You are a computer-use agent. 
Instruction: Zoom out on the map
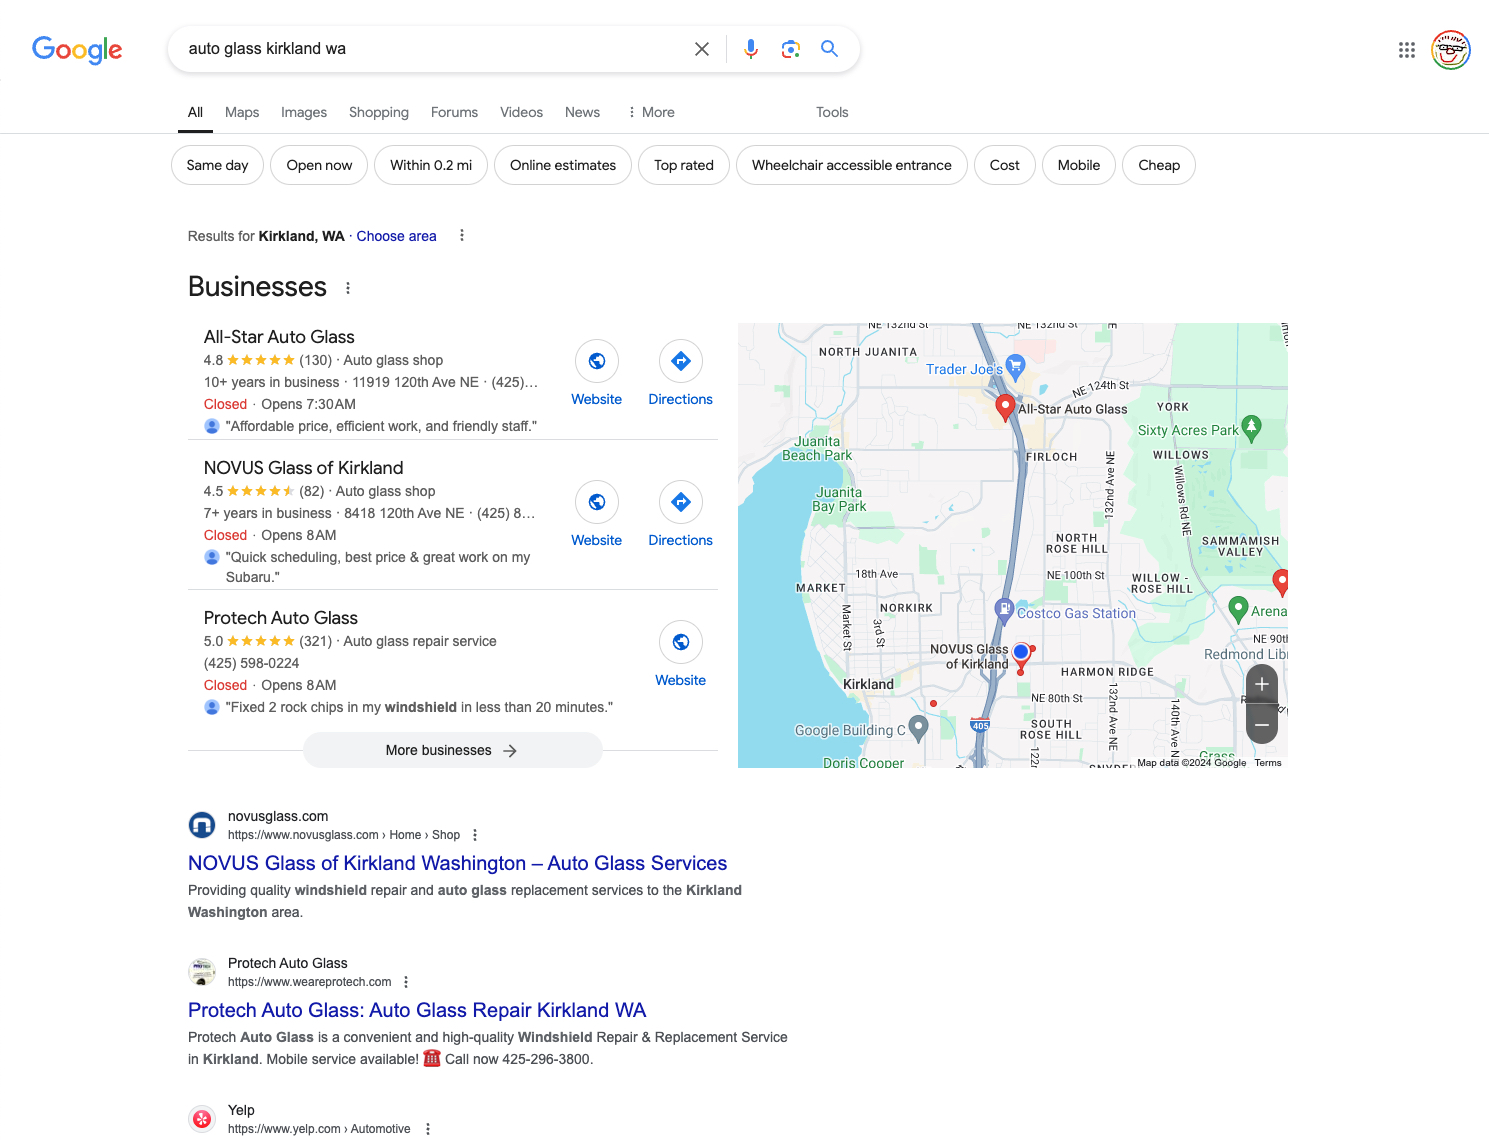click(1262, 724)
